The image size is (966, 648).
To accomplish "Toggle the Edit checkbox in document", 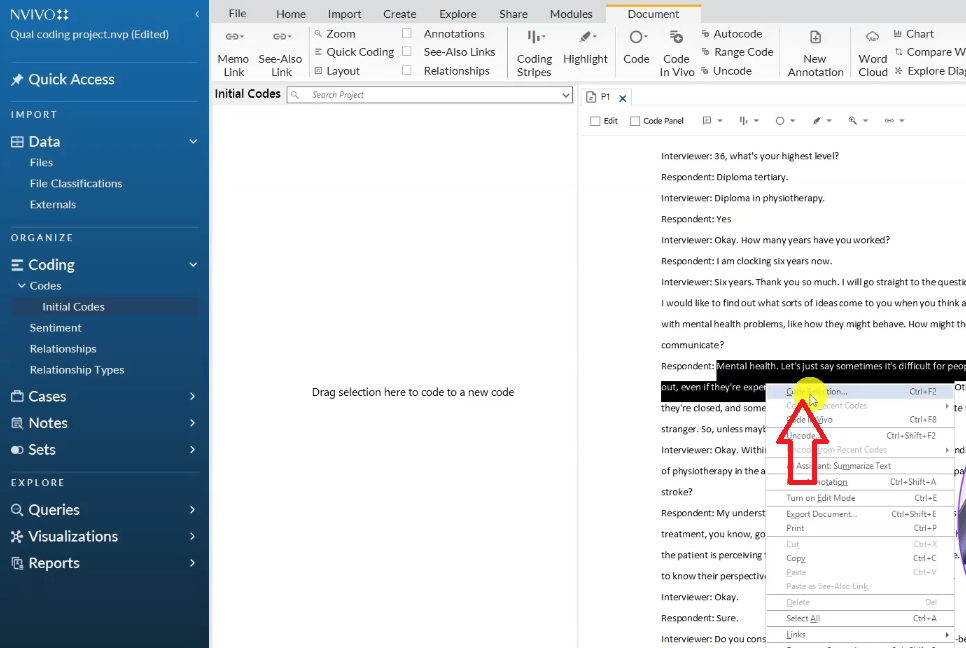I will pyautogui.click(x=596, y=121).
